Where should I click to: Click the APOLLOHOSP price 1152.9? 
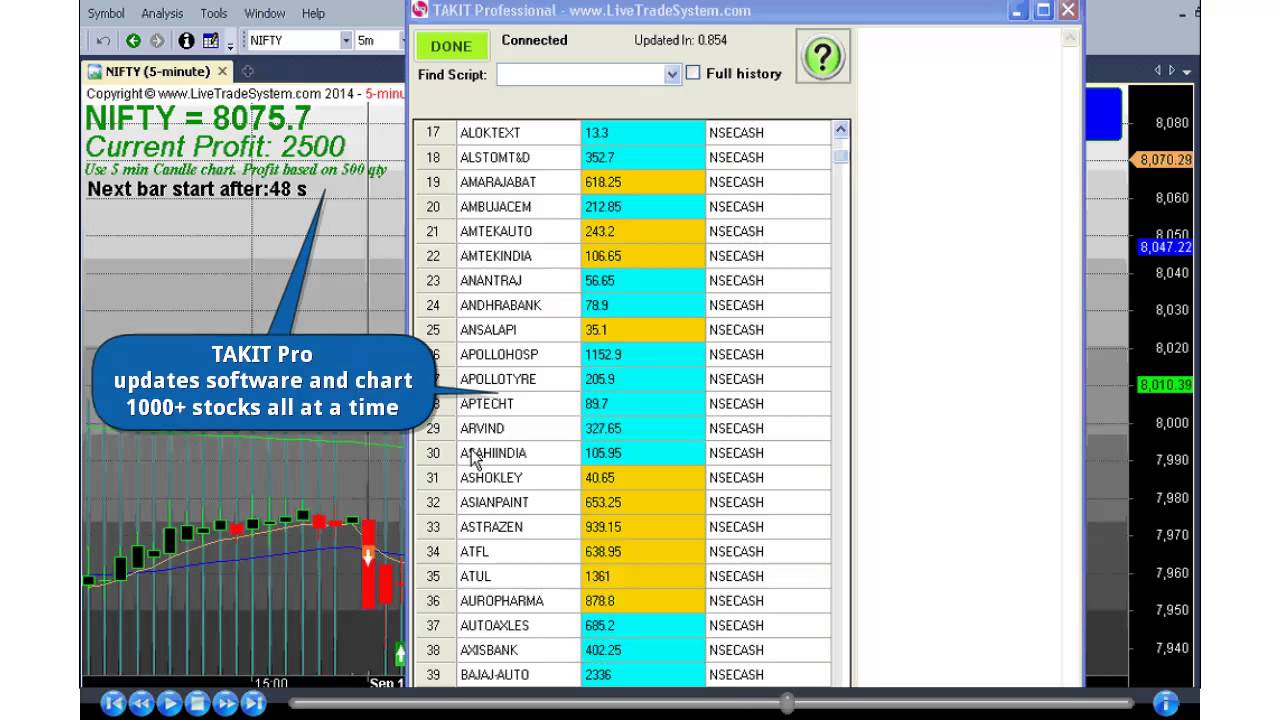[x=603, y=355]
